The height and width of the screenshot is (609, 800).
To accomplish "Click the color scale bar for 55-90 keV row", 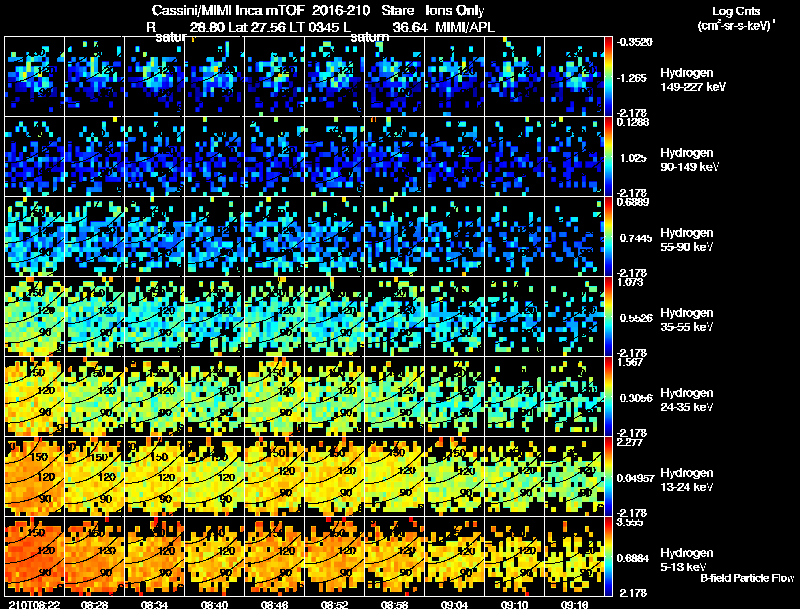I will [x=608, y=237].
